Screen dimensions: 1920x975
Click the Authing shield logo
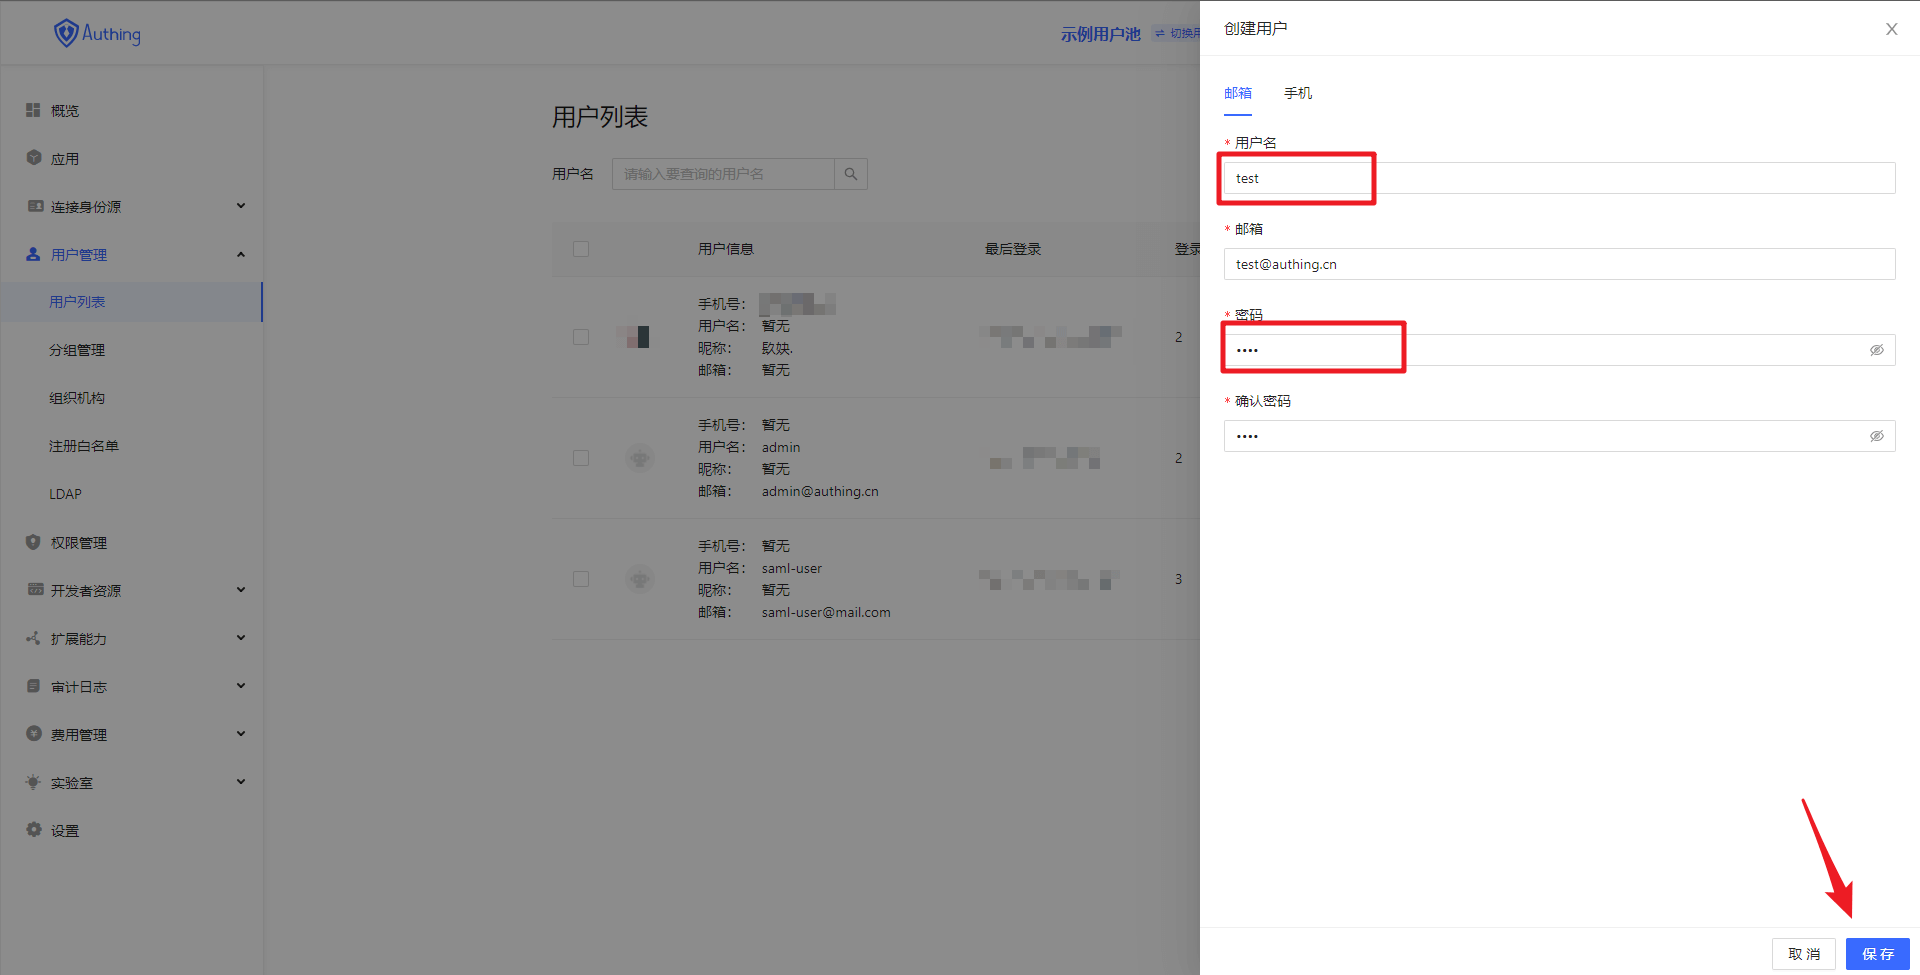click(x=66, y=32)
